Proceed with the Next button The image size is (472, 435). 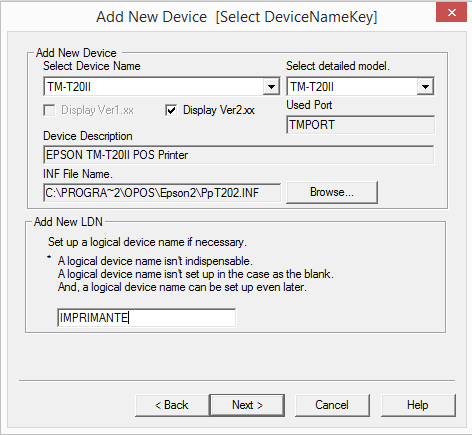247,405
